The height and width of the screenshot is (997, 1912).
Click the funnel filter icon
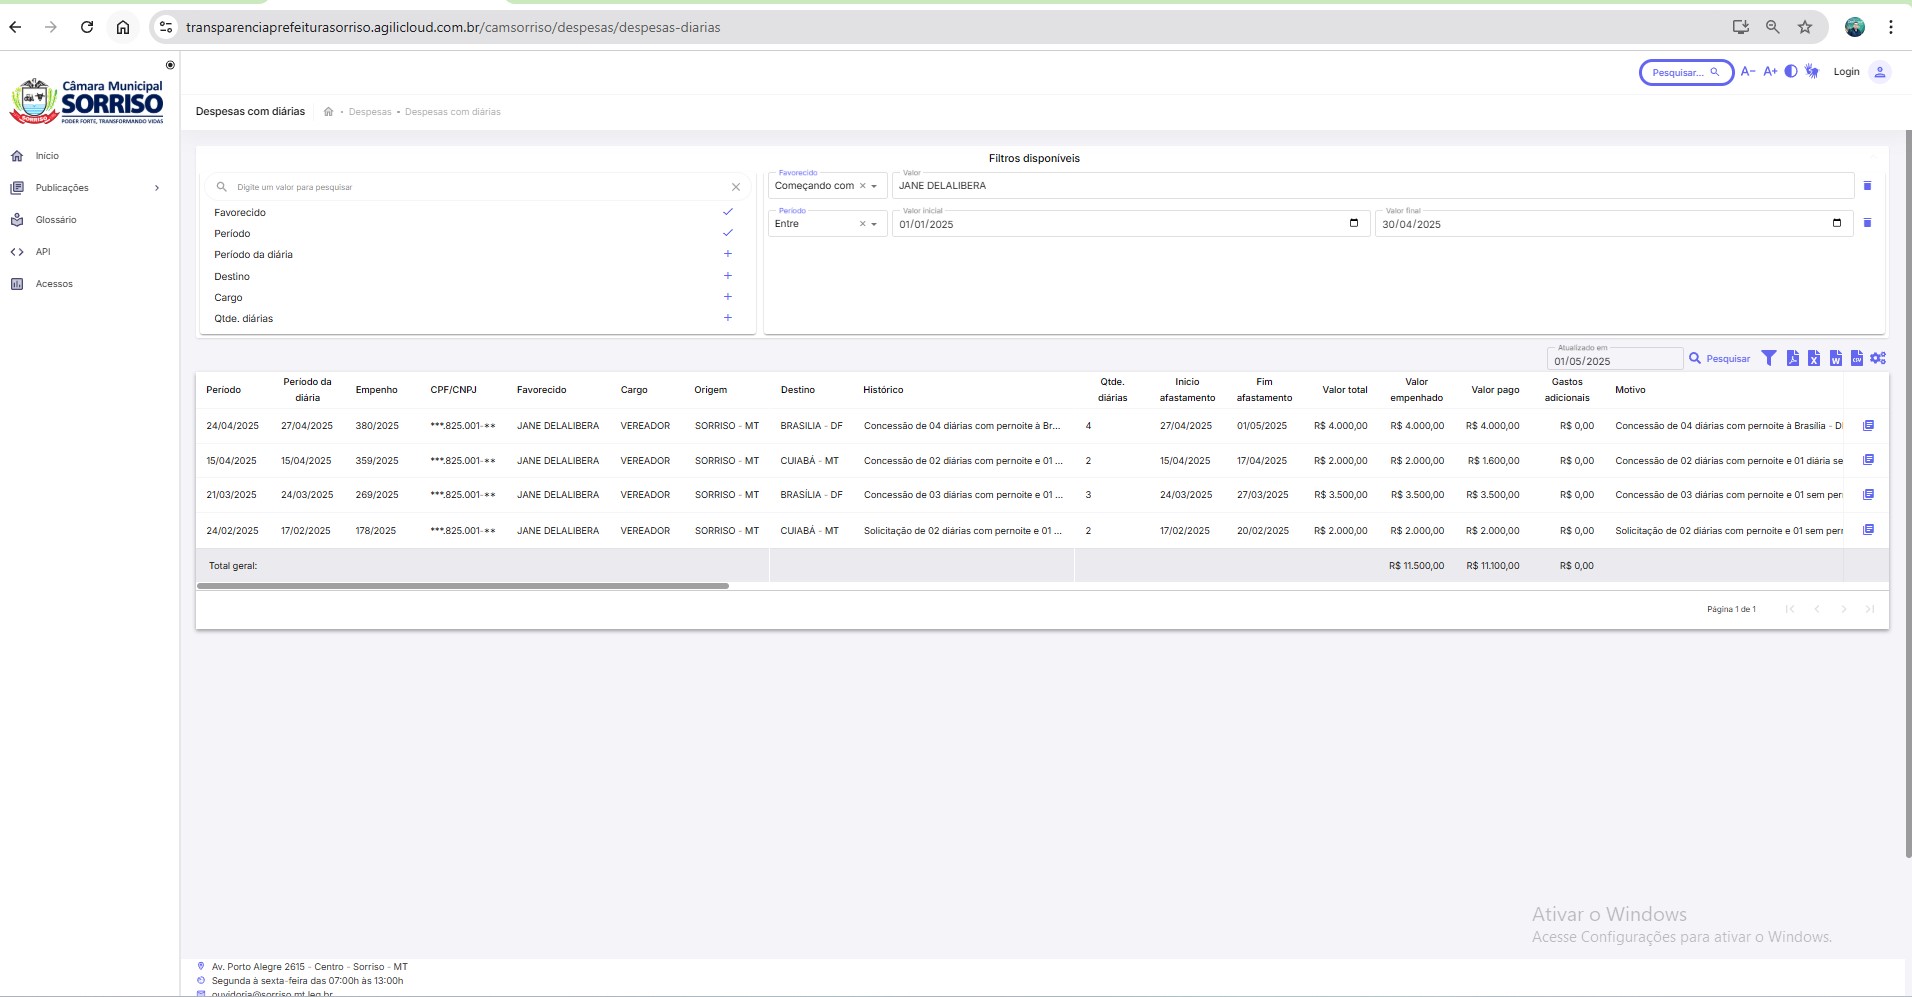coord(1769,358)
